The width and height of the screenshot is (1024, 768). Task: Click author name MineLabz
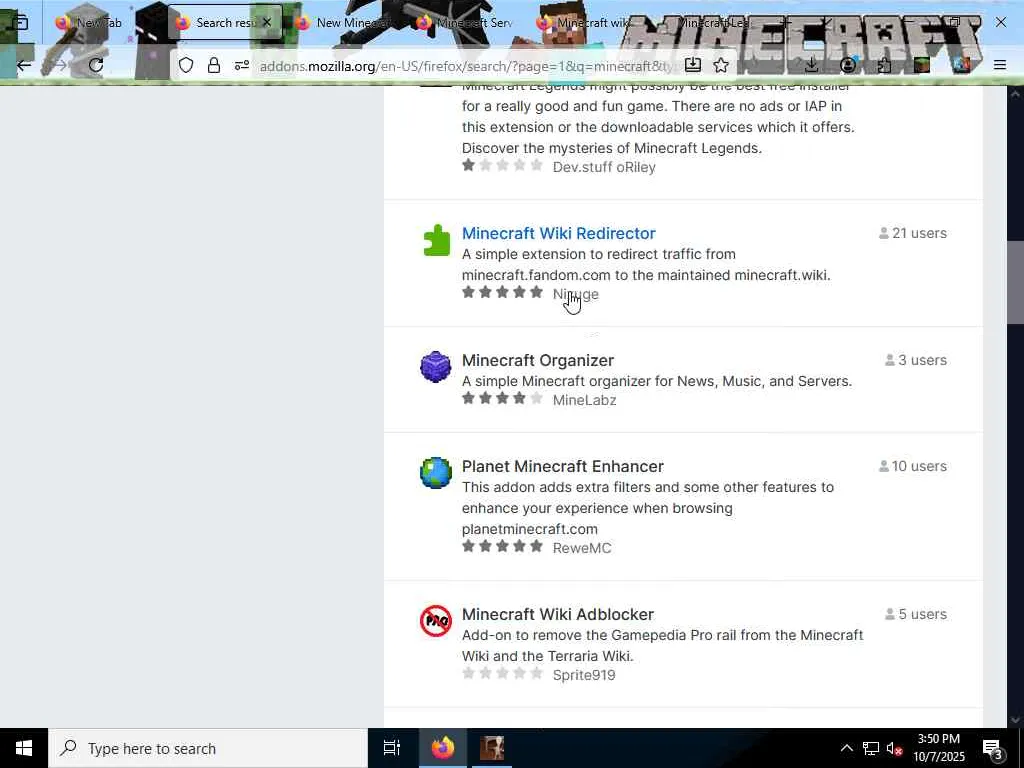(x=584, y=400)
